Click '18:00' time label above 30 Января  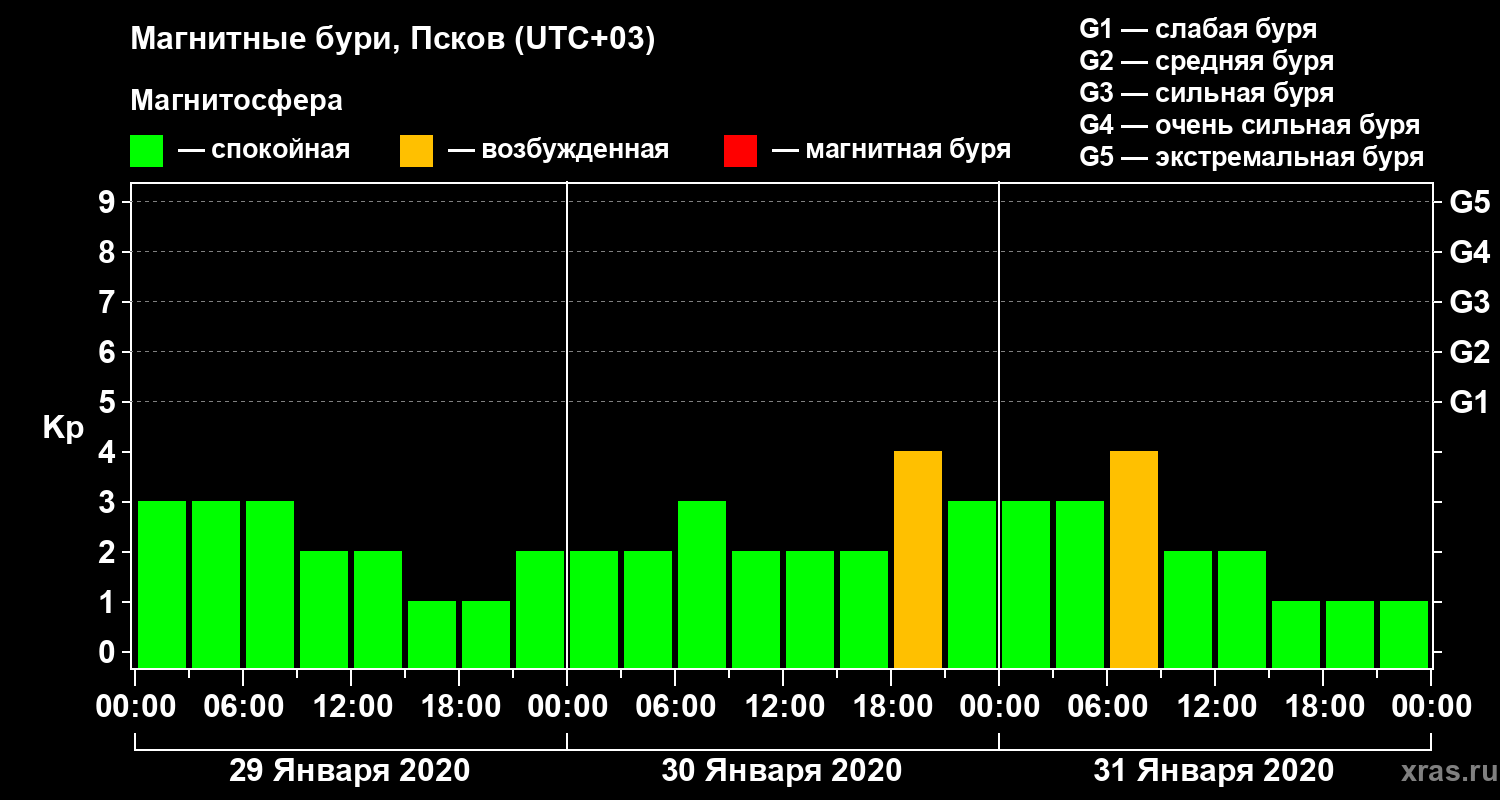pos(891,707)
